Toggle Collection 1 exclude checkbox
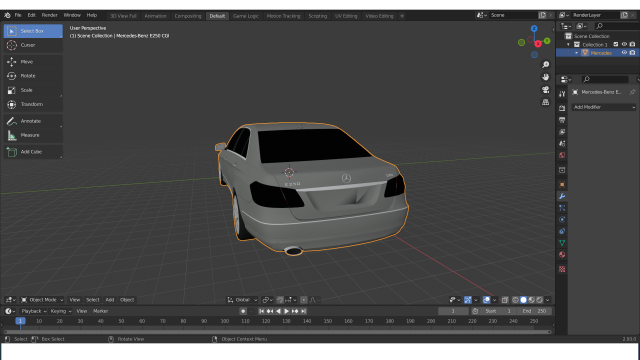 pos(616,44)
